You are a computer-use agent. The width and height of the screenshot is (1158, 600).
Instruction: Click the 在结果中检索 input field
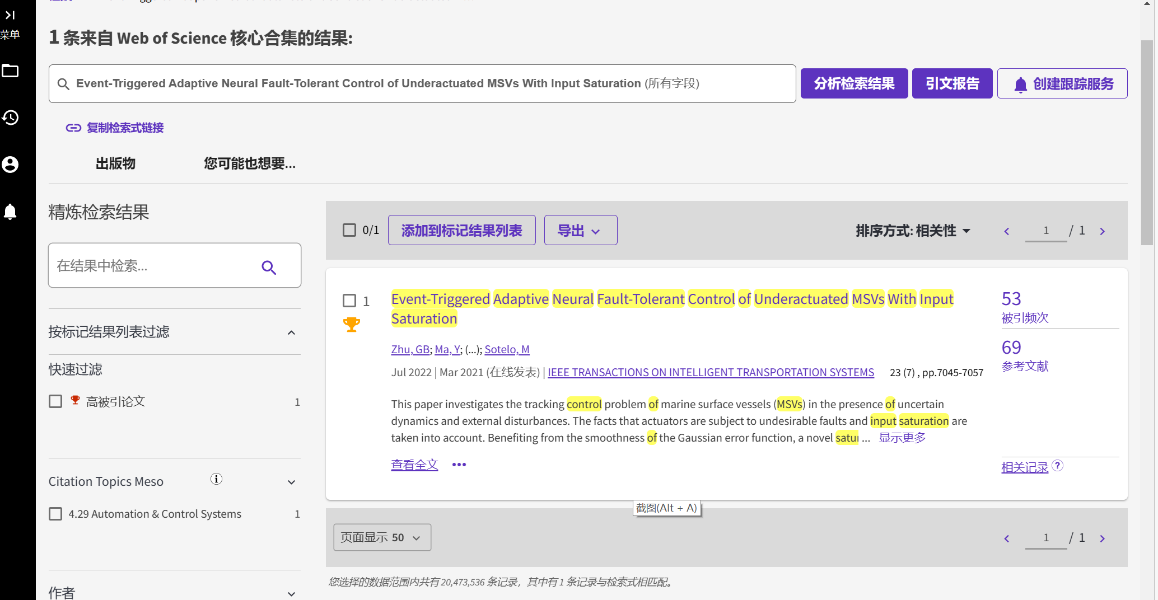pos(150,266)
